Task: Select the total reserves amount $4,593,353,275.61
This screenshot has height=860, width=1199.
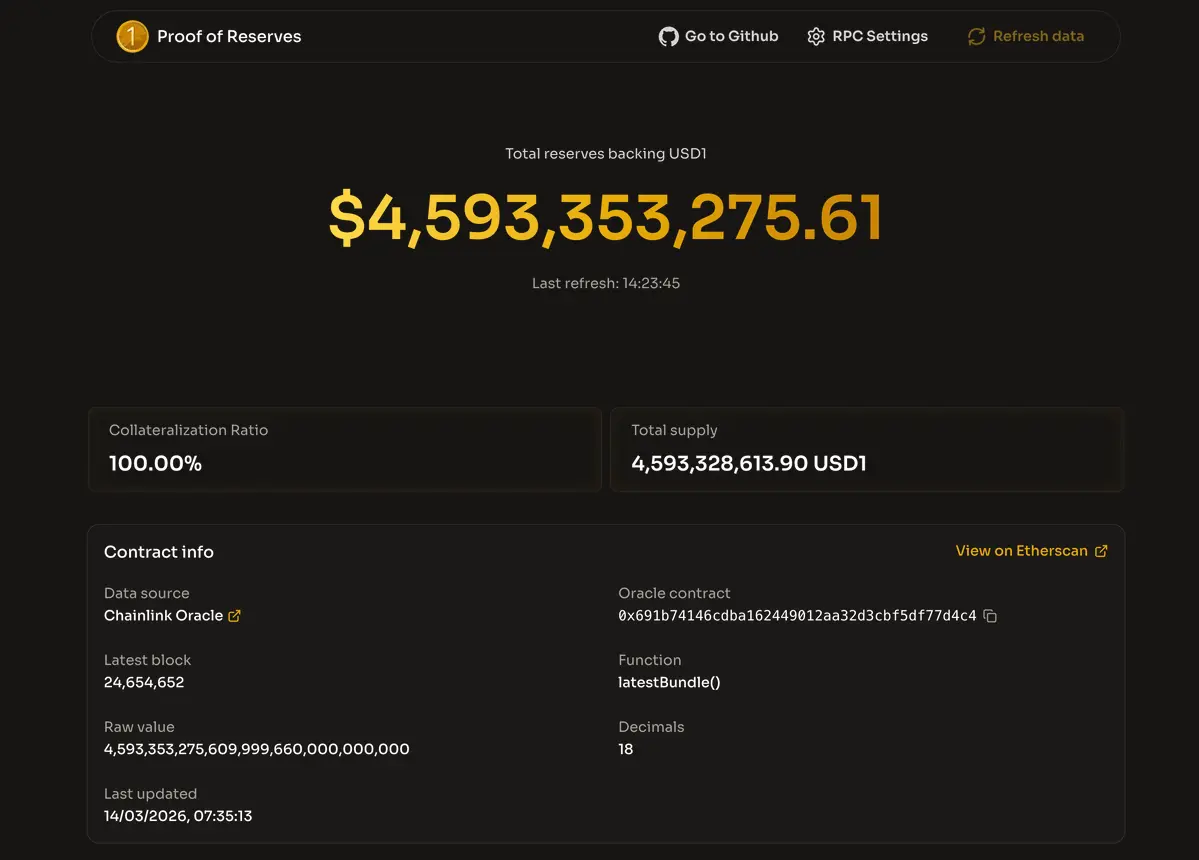Action: [x=605, y=218]
